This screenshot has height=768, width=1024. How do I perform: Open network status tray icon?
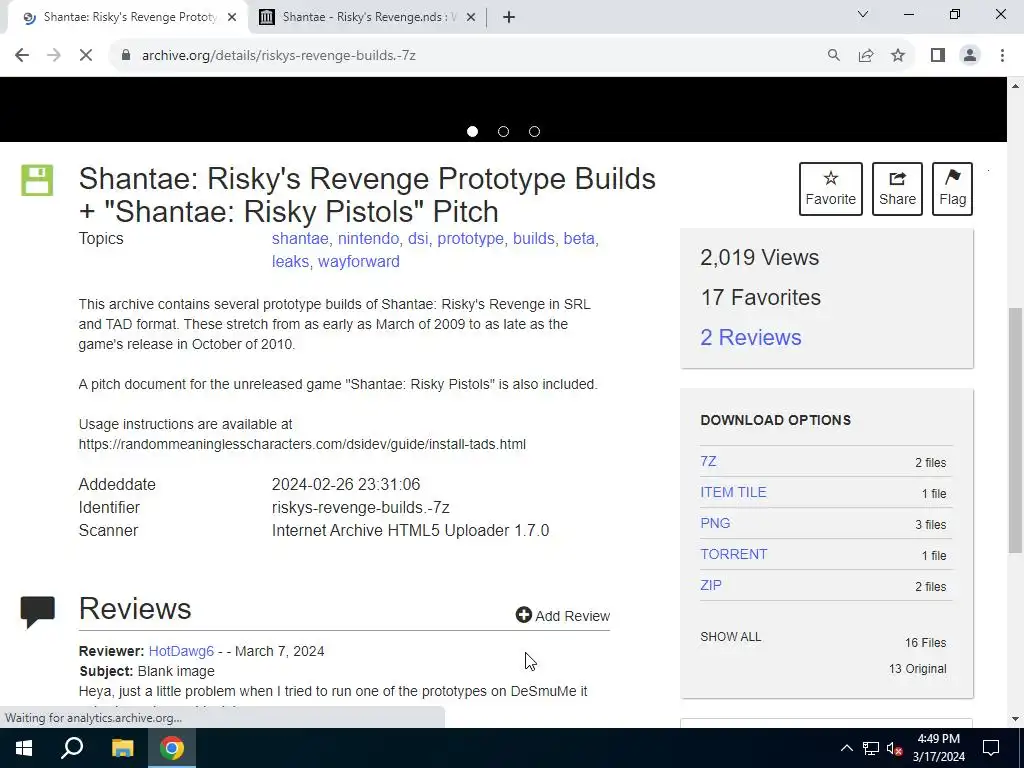(x=871, y=748)
